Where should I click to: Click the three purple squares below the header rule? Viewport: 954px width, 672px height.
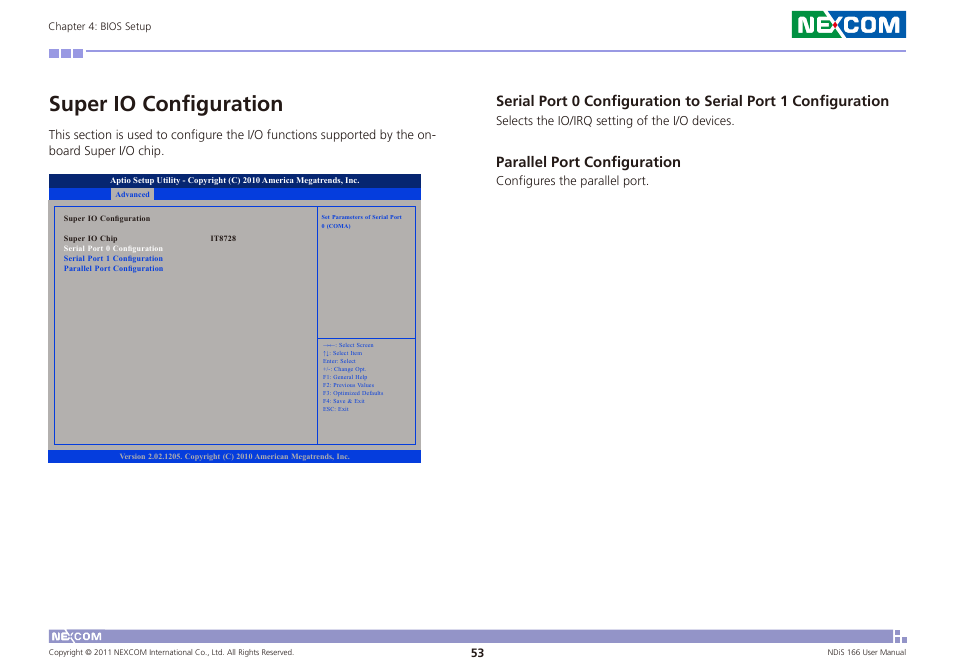[64, 52]
